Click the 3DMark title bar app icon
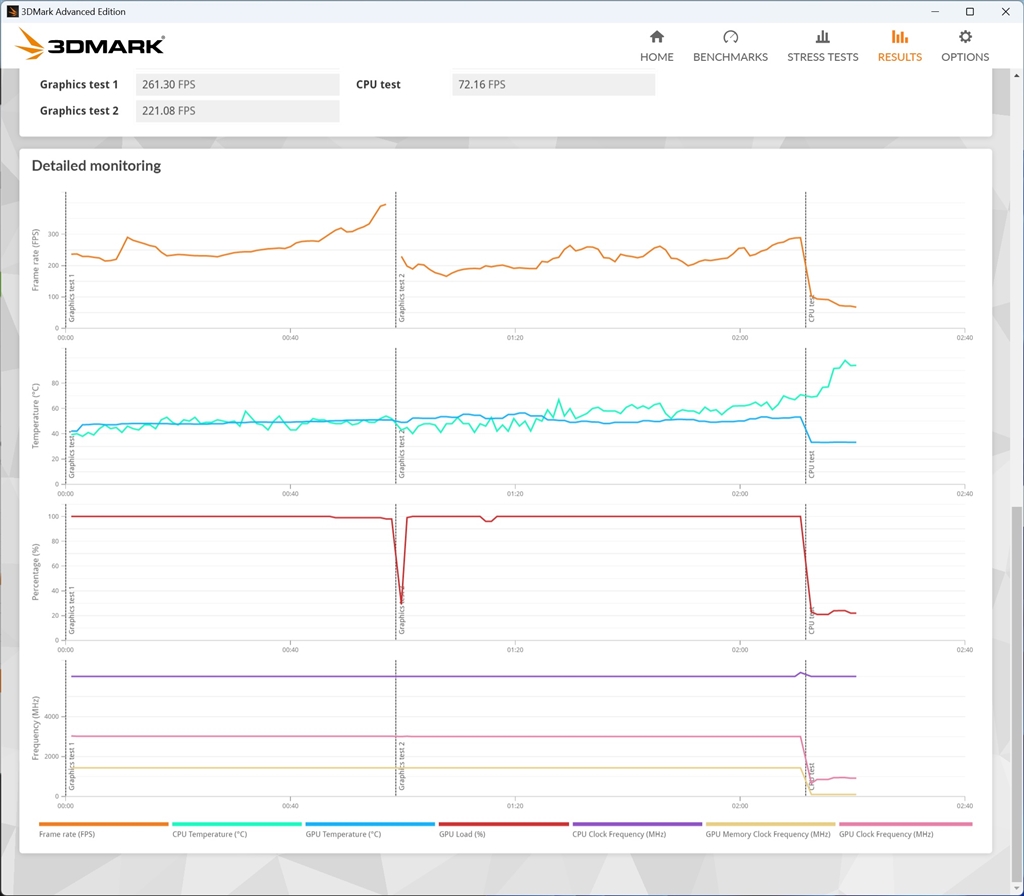The height and width of the screenshot is (896, 1024). coord(12,11)
